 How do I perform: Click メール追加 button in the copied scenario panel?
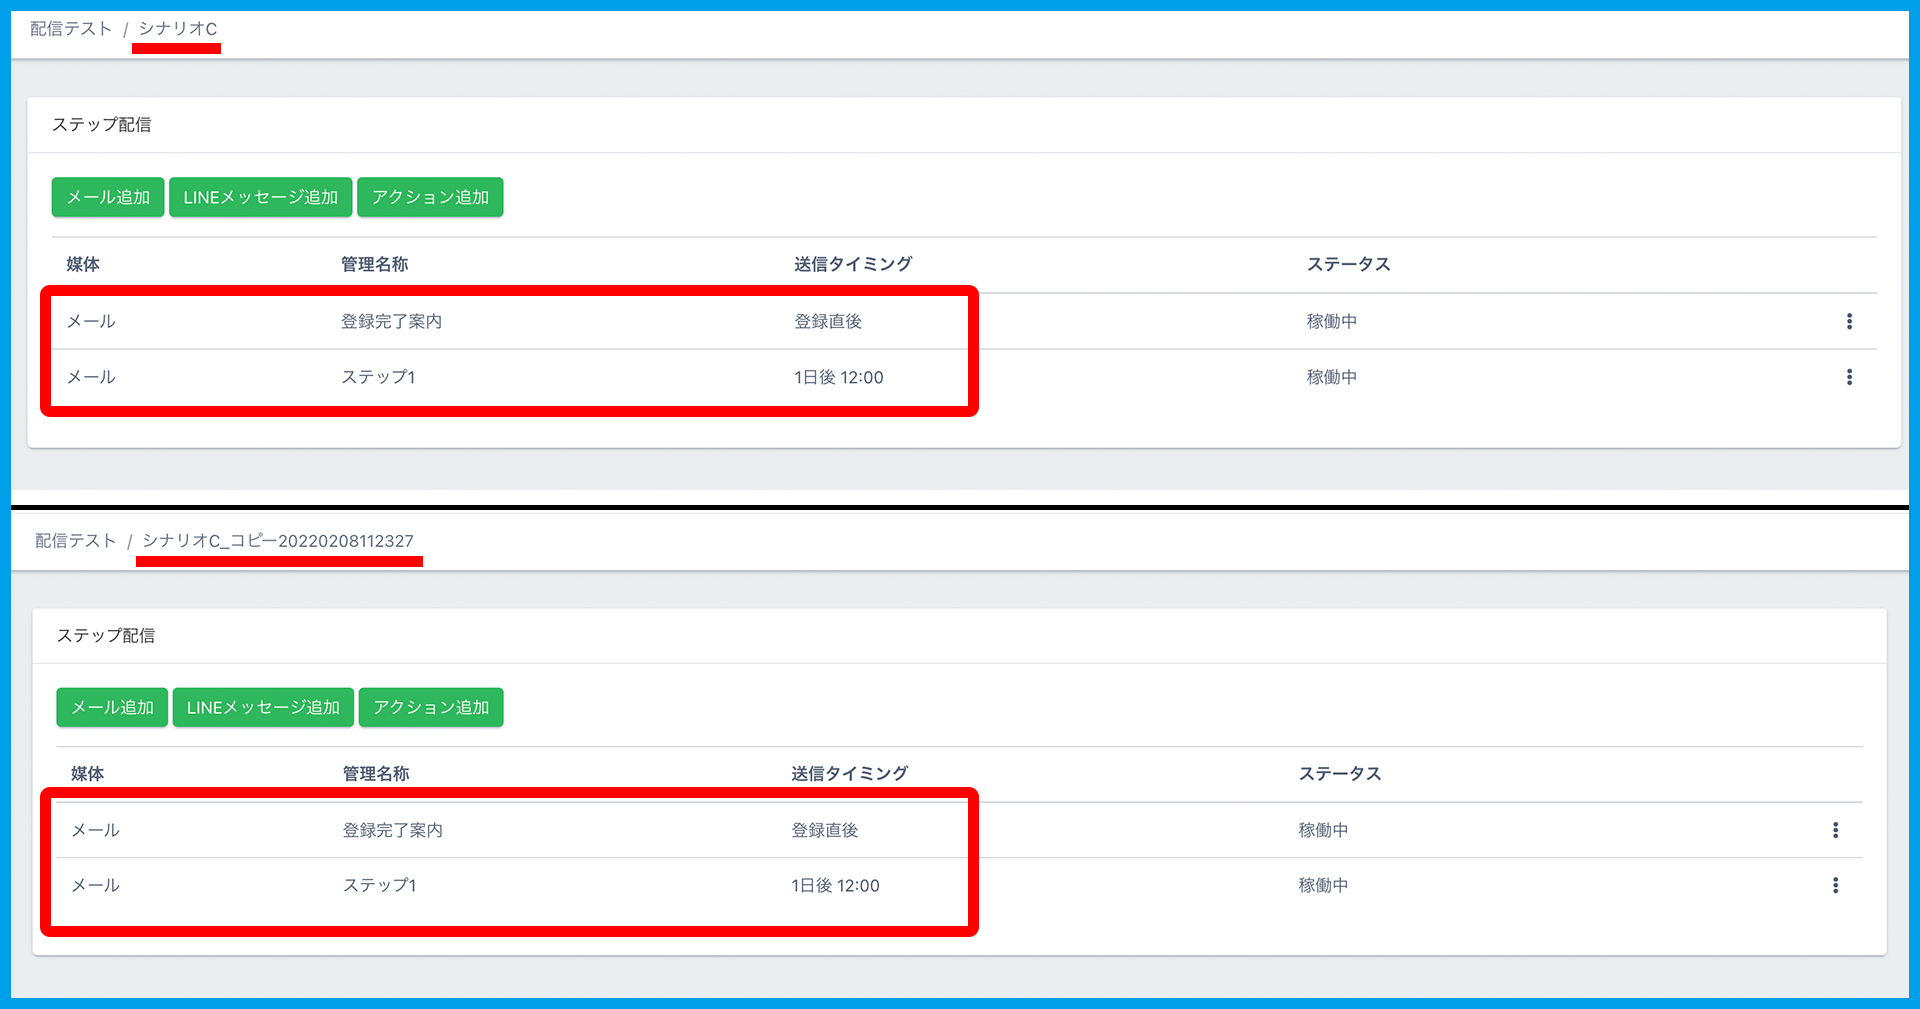coord(112,707)
